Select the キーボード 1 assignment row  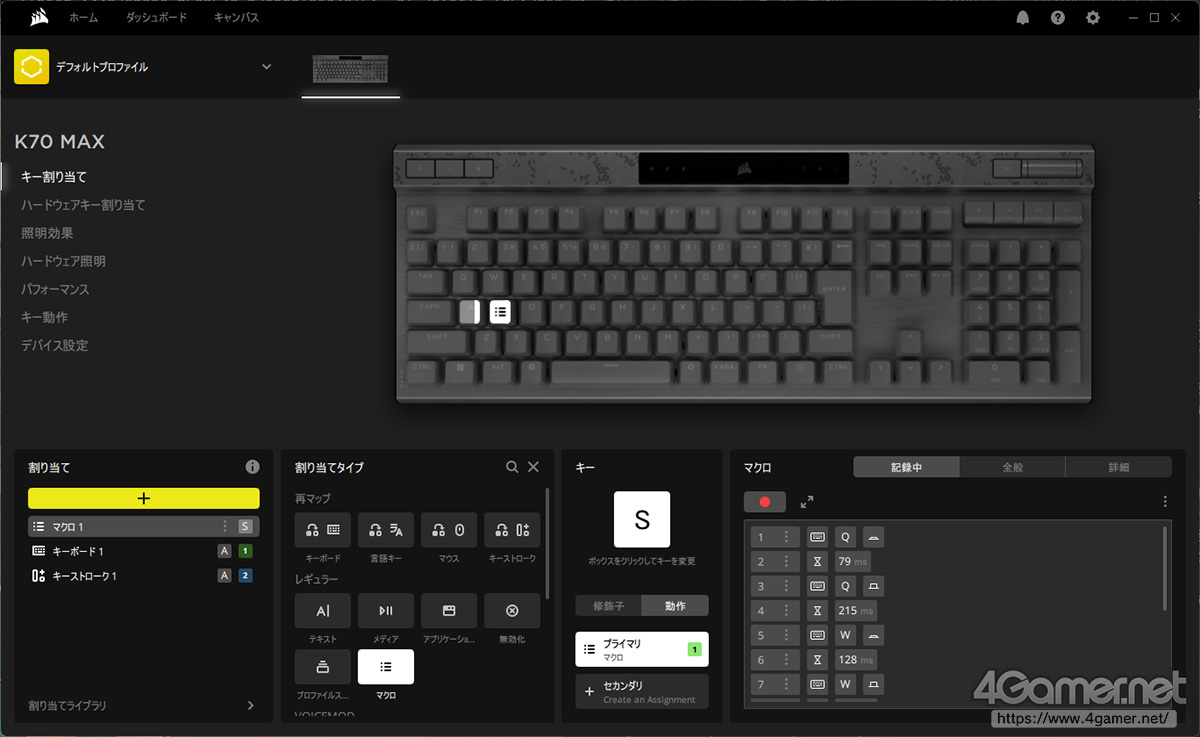(x=144, y=551)
